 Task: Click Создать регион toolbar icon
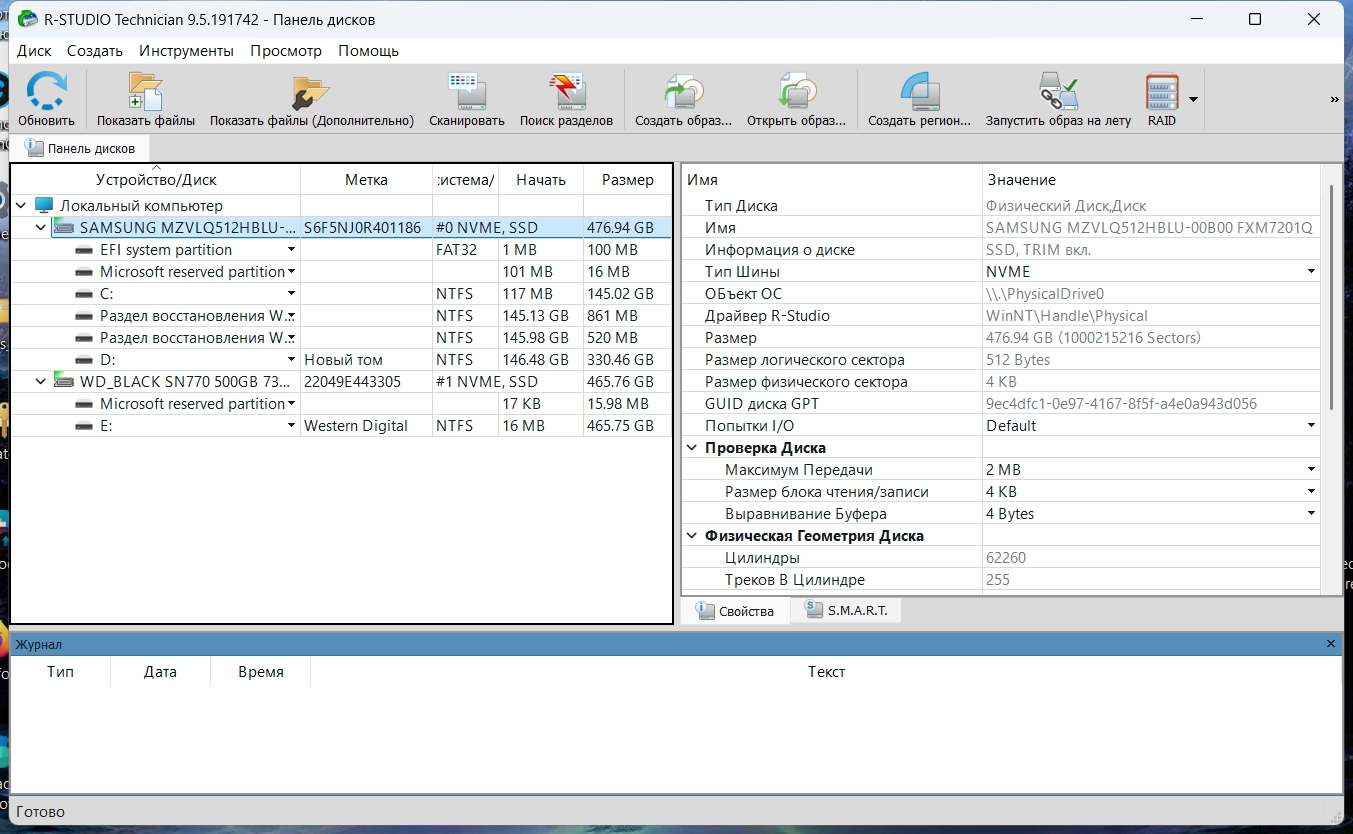[x=919, y=93]
